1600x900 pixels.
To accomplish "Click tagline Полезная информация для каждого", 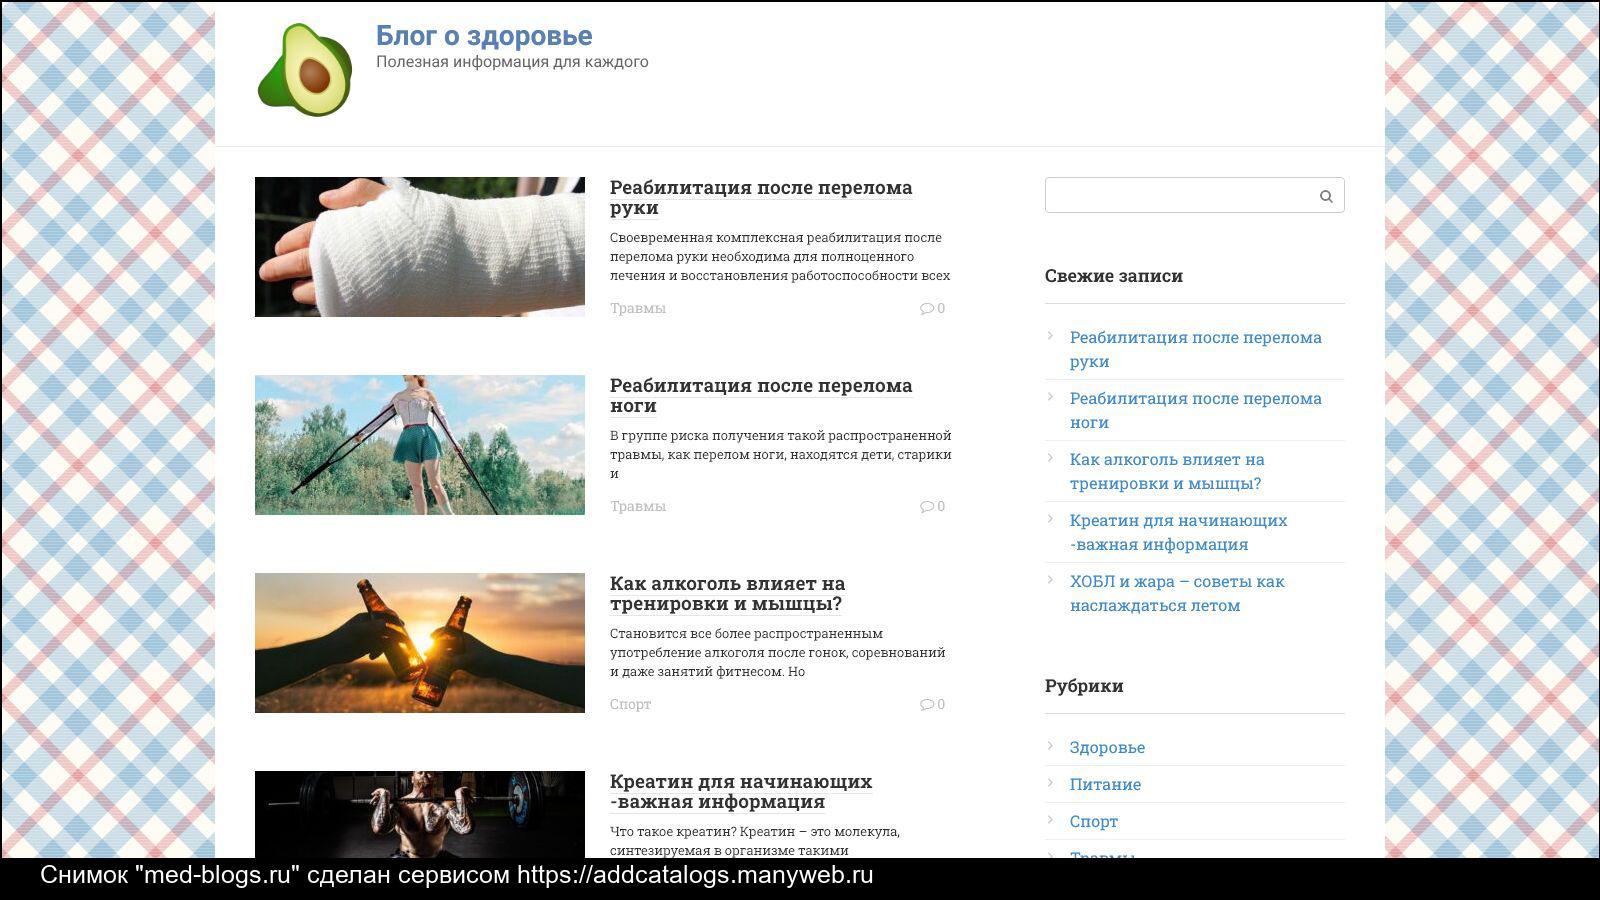I will (512, 62).
